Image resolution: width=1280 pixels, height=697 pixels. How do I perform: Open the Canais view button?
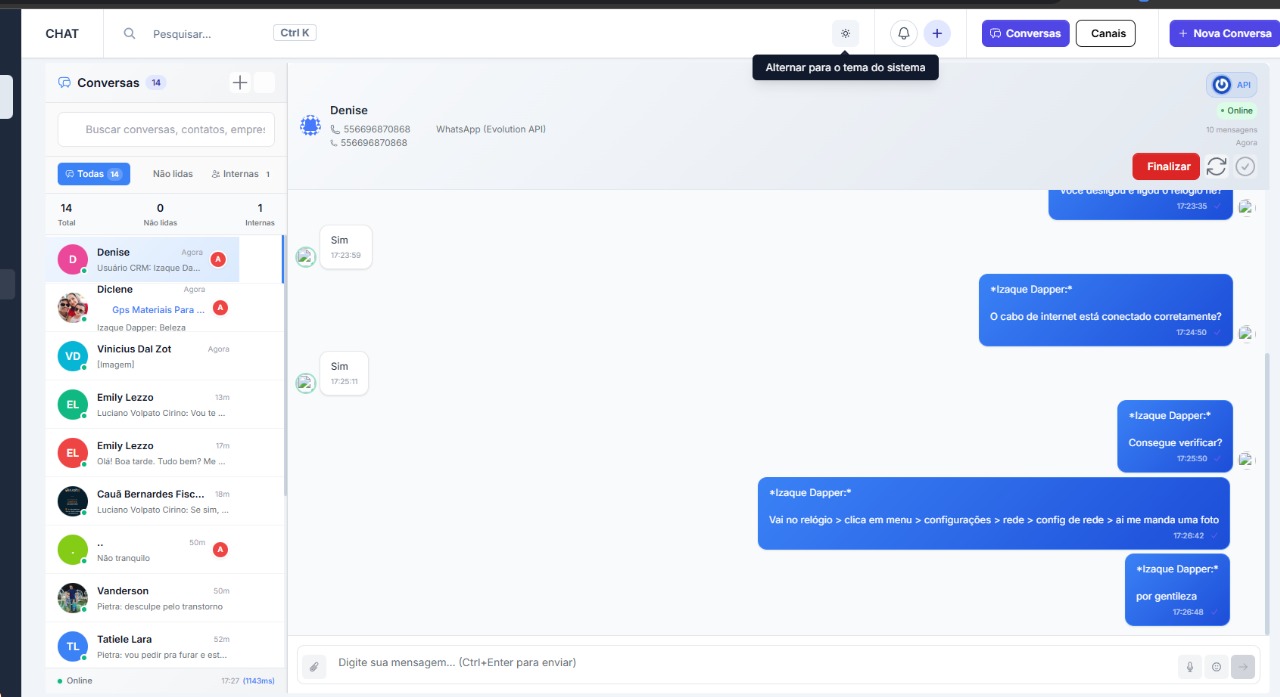[1105, 33]
